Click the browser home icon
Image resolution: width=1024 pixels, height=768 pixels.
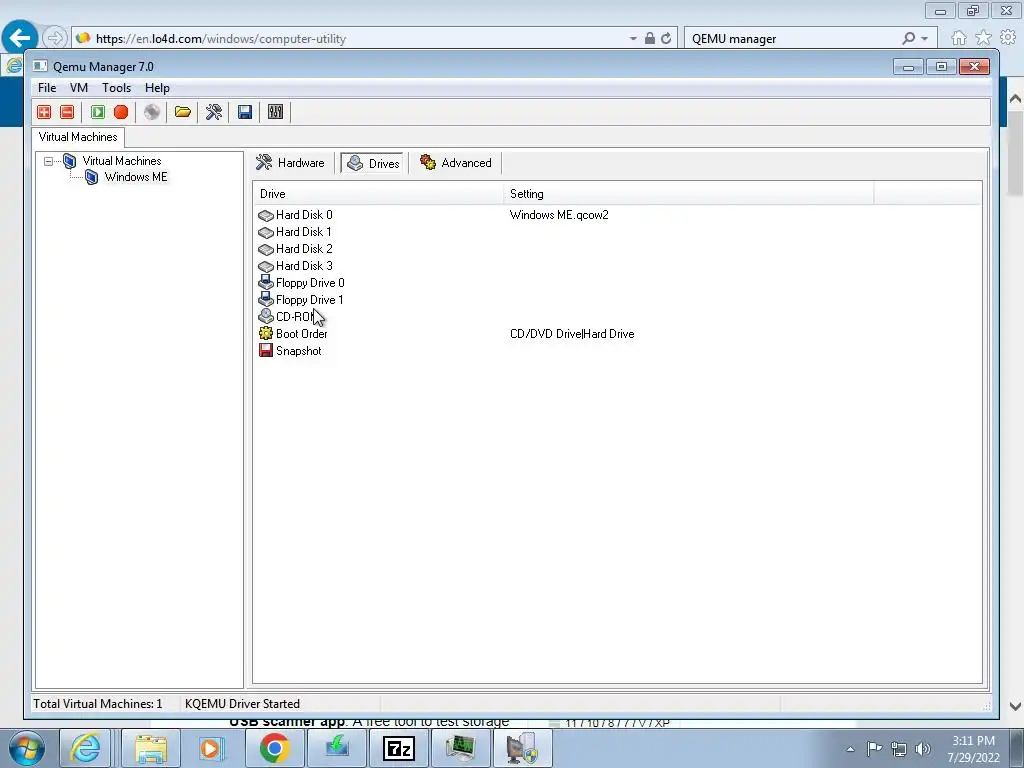click(959, 38)
